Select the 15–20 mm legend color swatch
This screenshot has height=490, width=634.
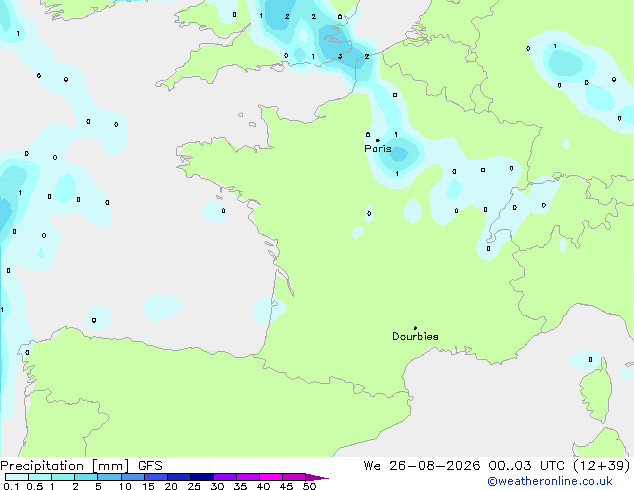pyautogui.click(x=156, y=477)
